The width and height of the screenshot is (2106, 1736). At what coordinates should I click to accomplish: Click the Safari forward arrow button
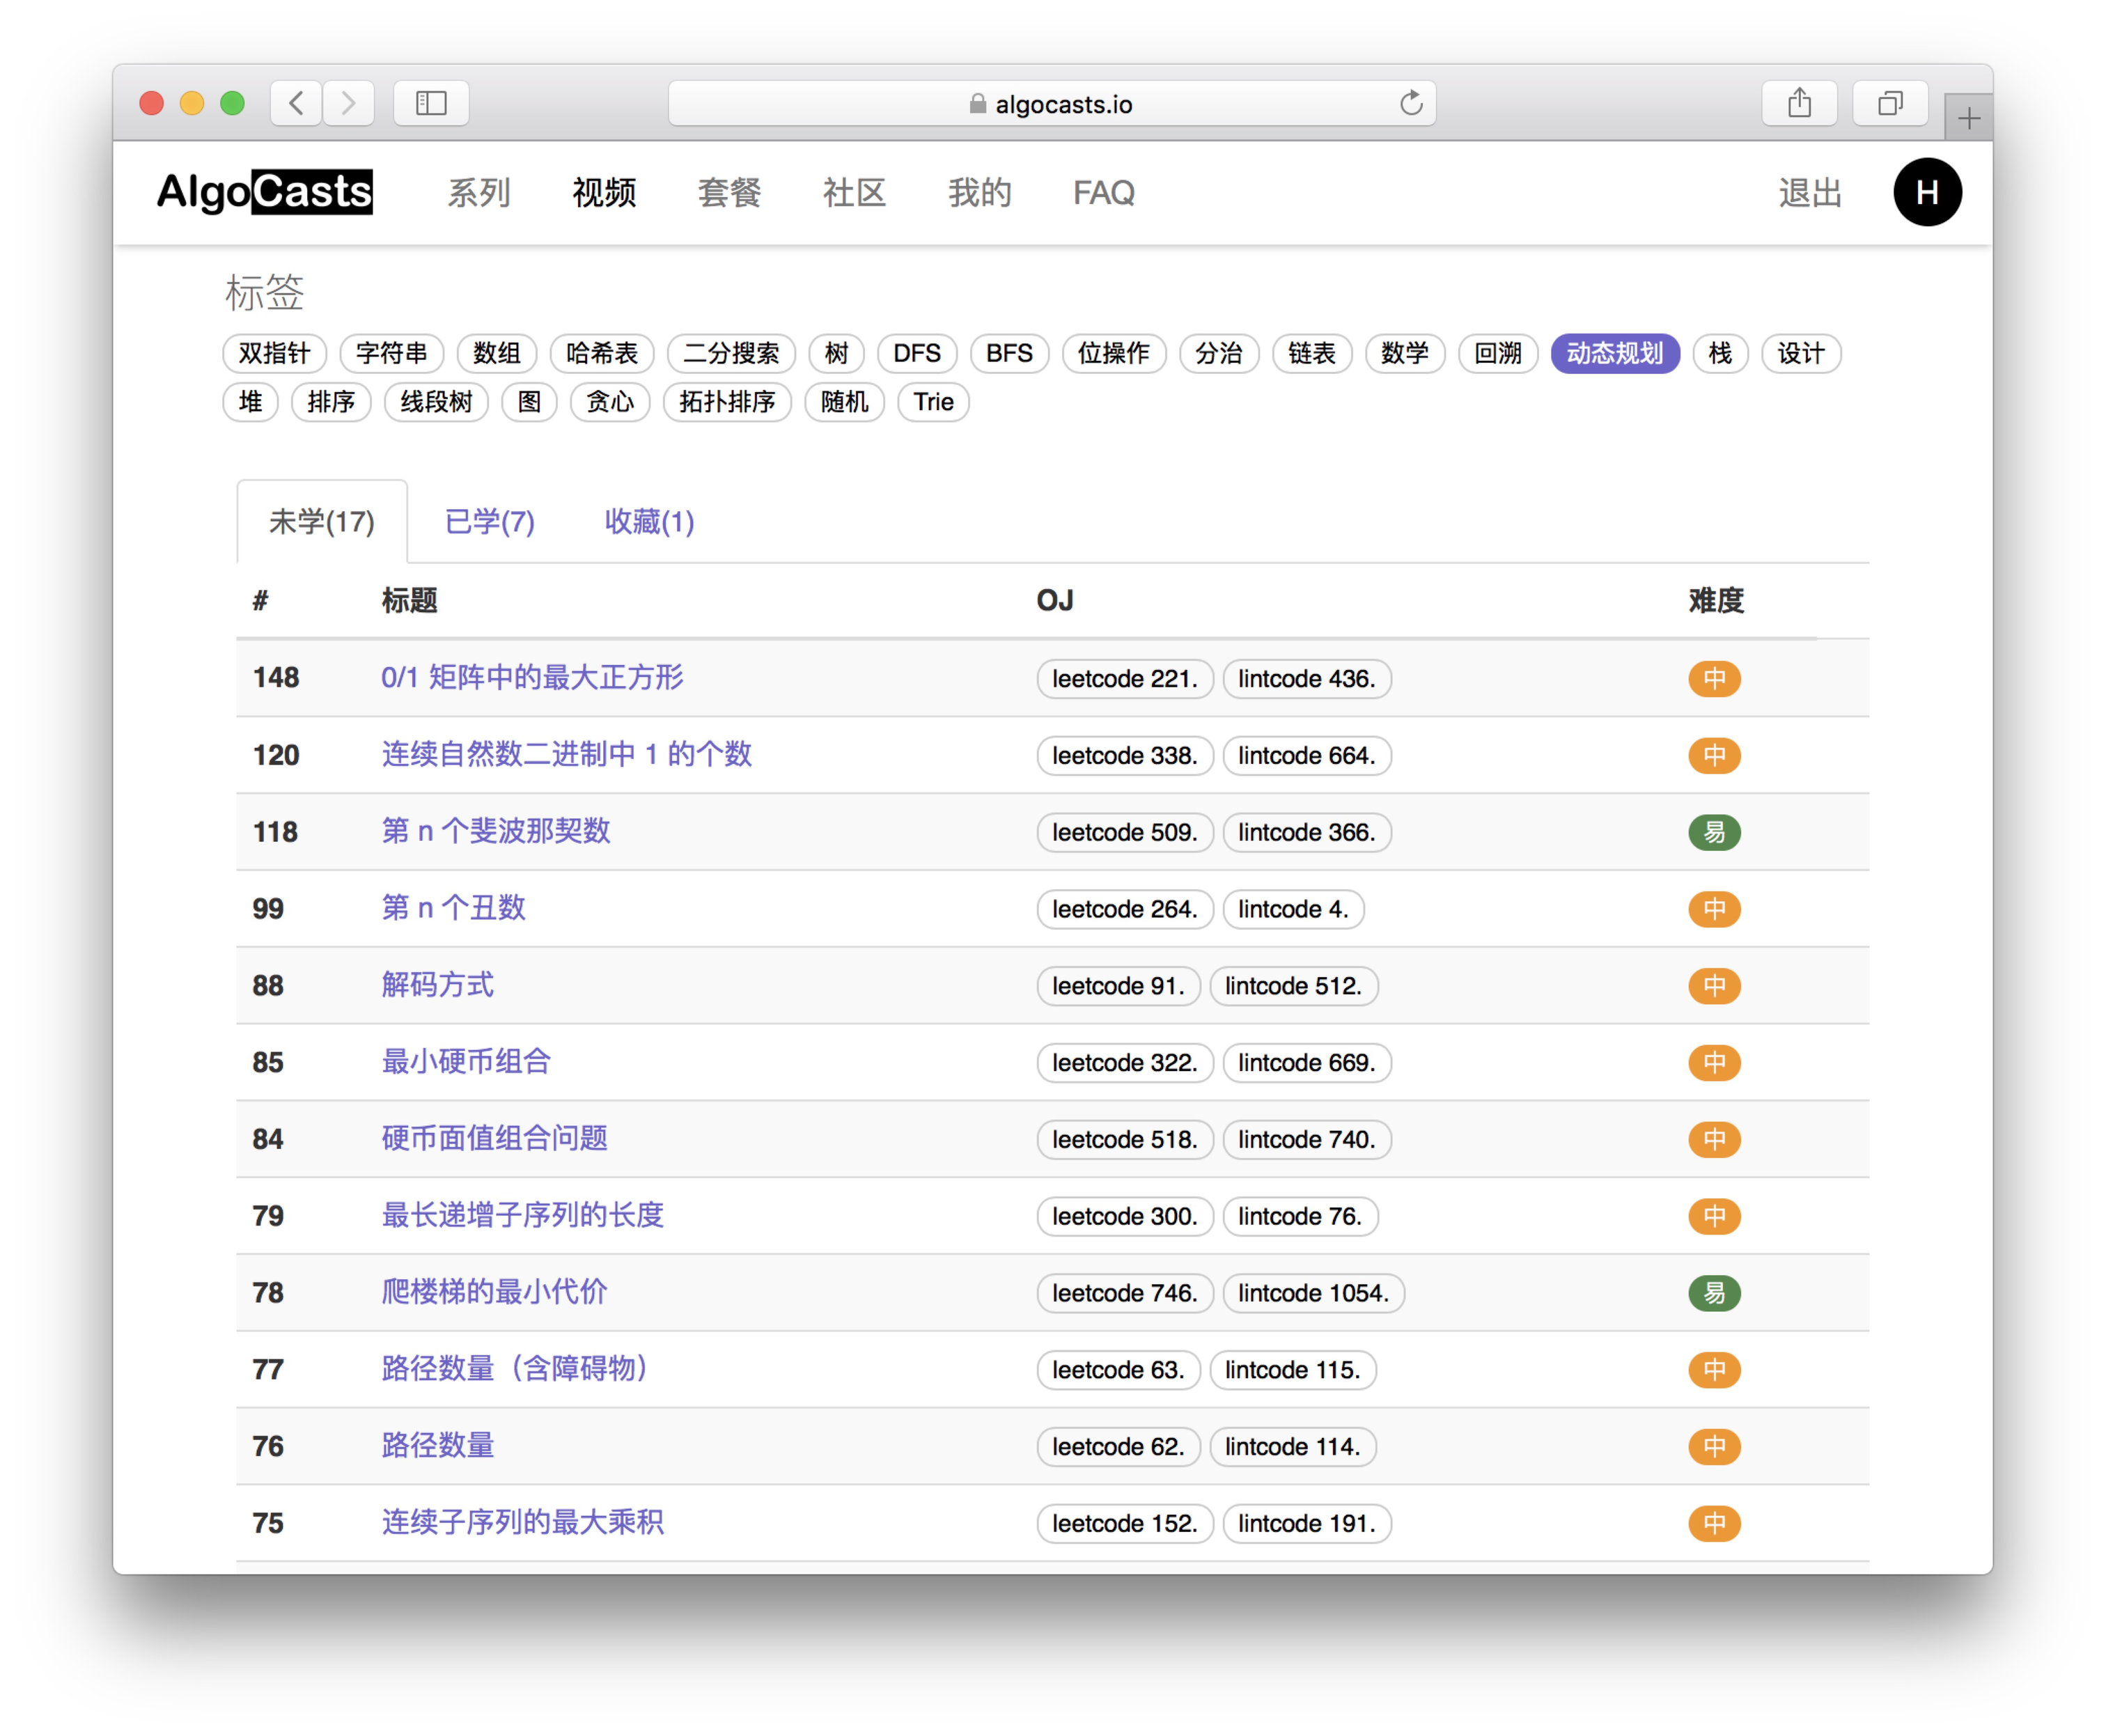pyautogui.click(x=348, y=103)
